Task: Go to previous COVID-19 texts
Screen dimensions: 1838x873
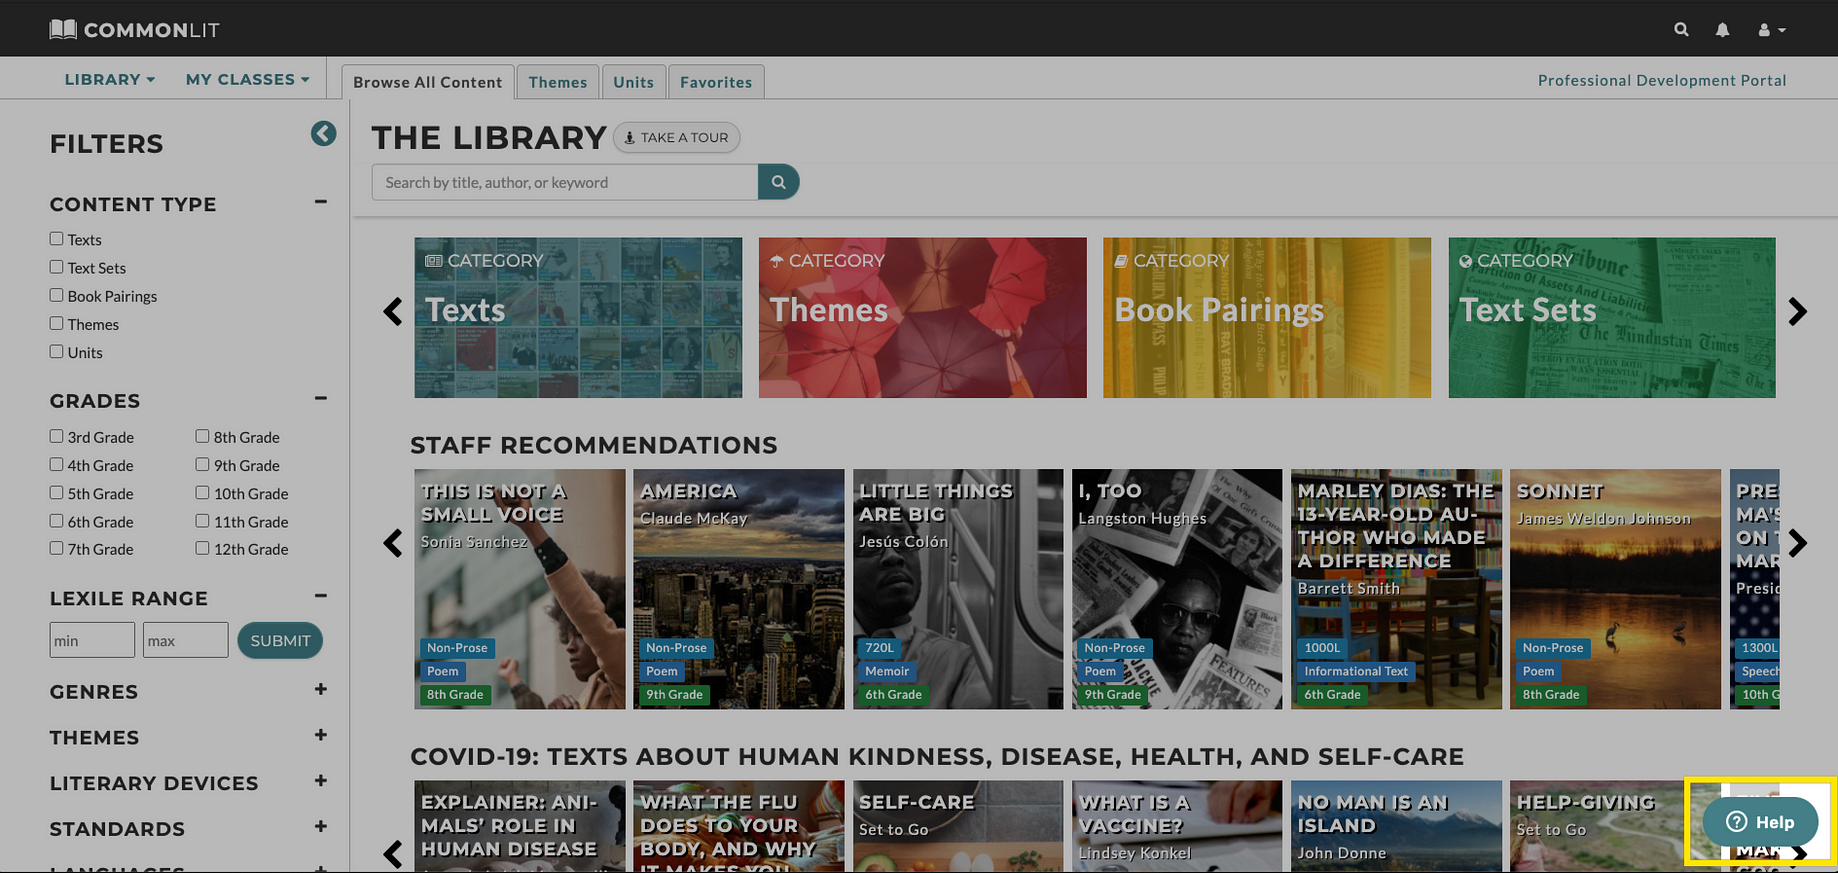Action: click(393, 854)
